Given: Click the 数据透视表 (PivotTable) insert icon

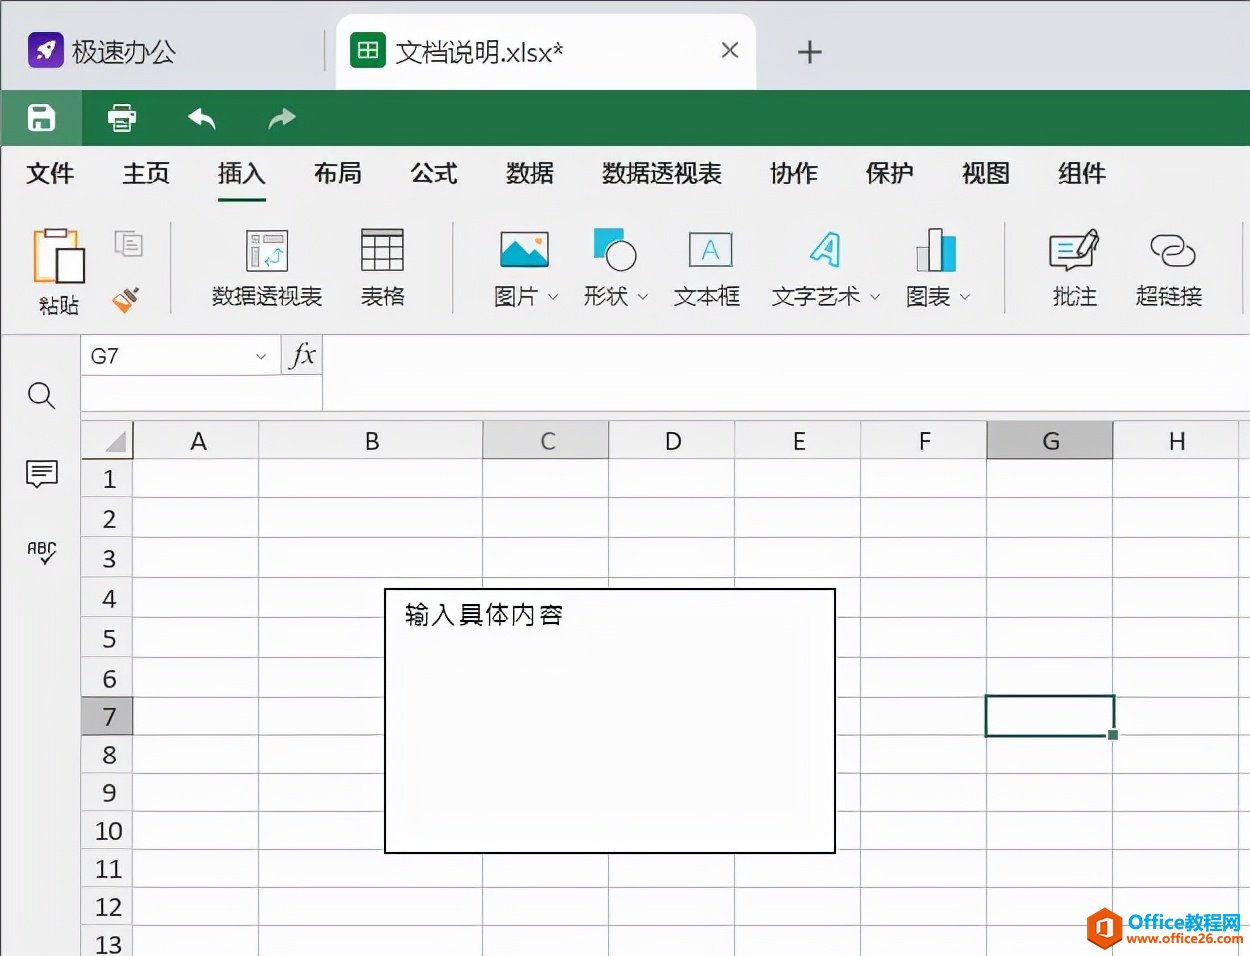Looking at the screenshot, I should click(x=266, y=265).
